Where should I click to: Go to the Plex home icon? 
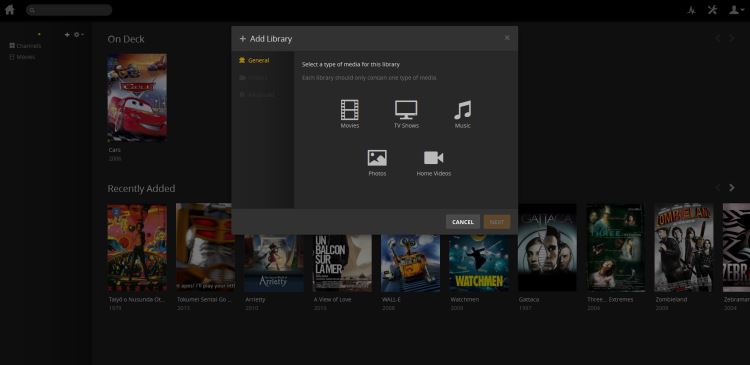click(10, 10)
